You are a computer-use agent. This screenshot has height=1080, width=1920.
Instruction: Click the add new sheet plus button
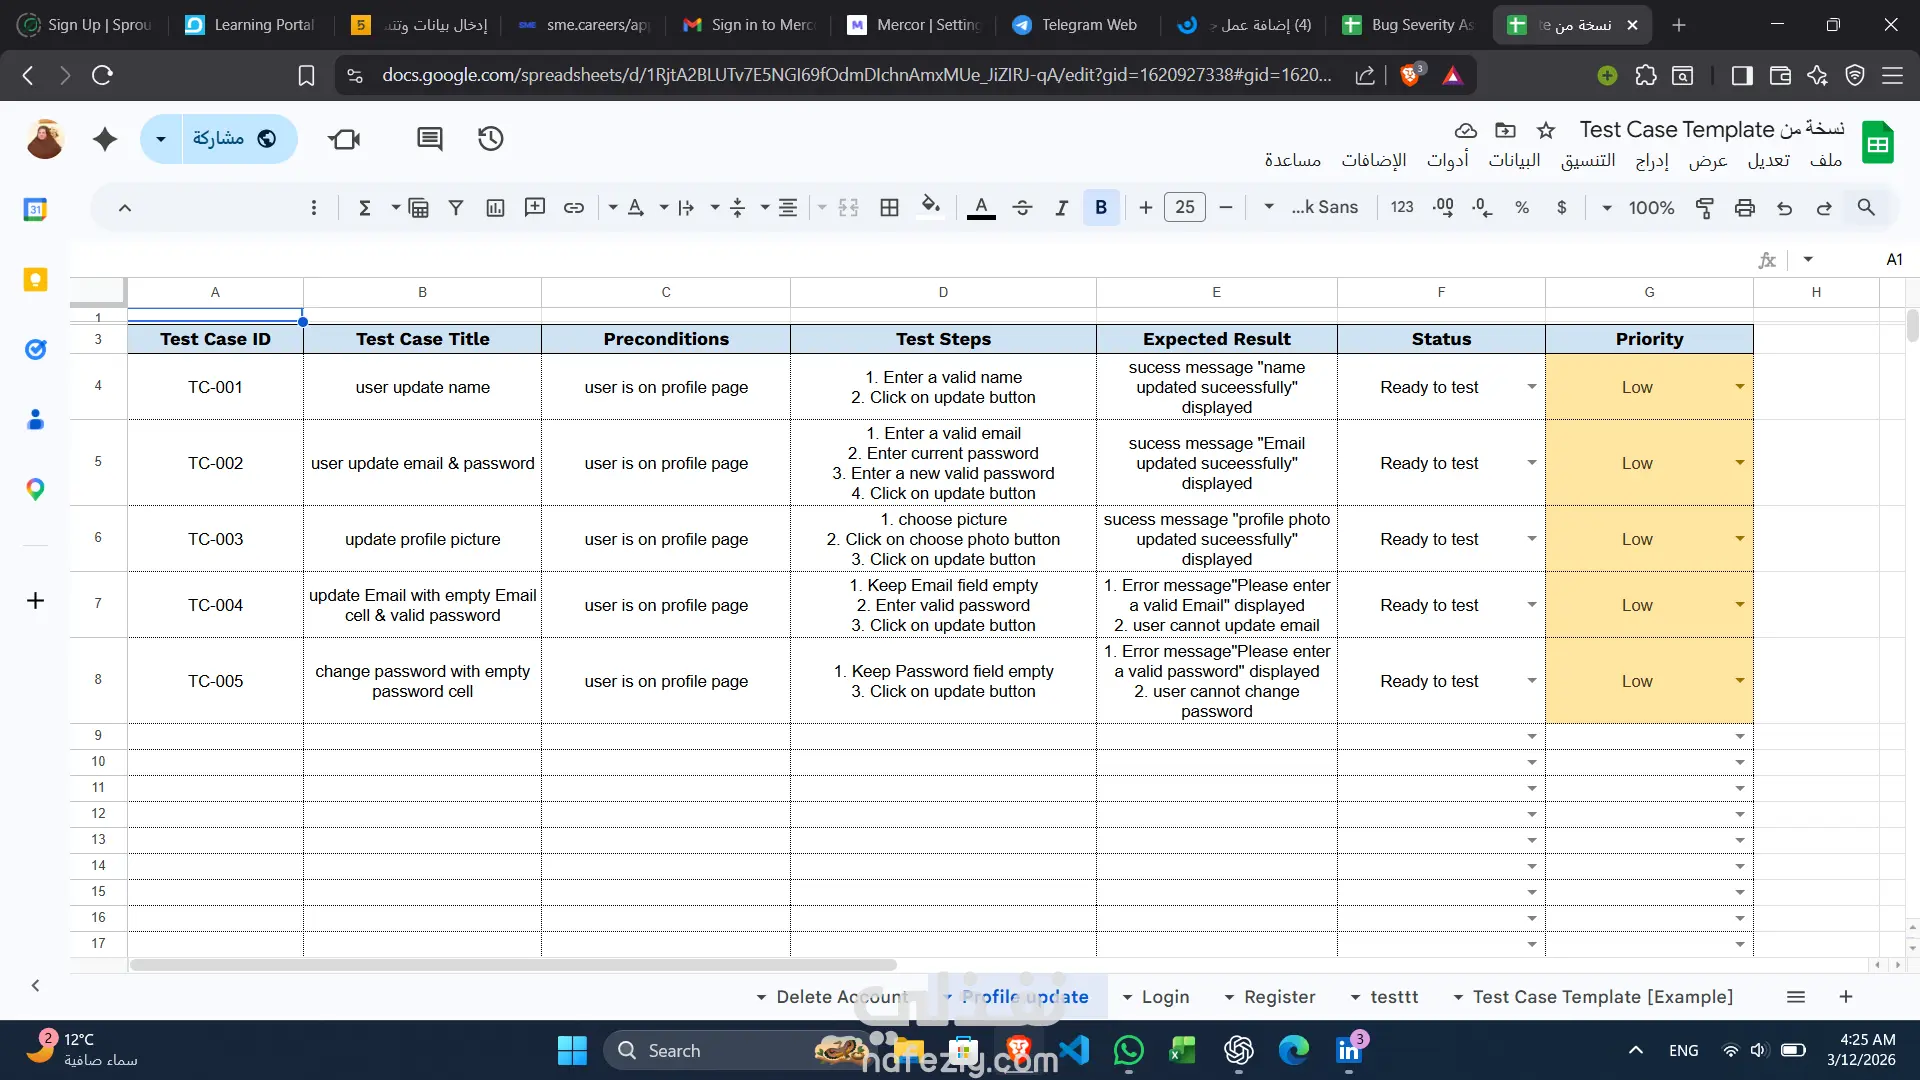point(1846,997)
